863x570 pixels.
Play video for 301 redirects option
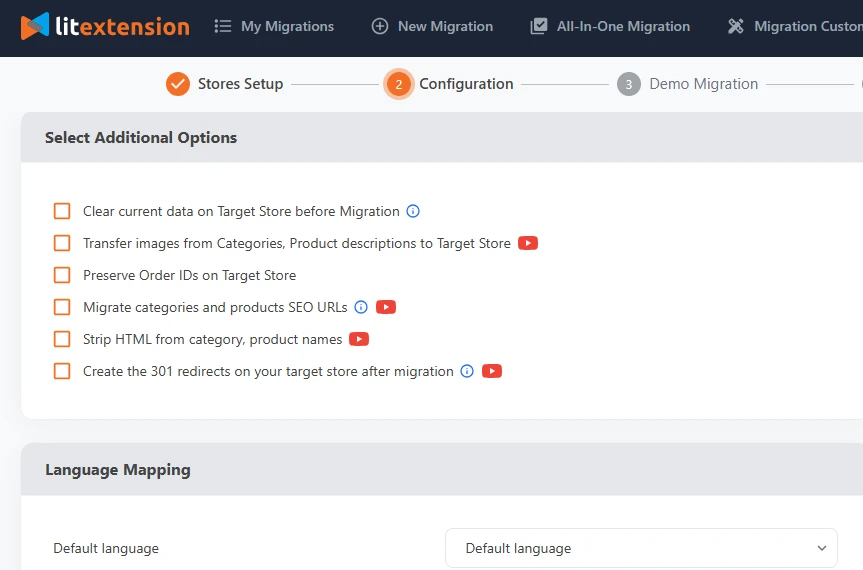pos(492,371)
